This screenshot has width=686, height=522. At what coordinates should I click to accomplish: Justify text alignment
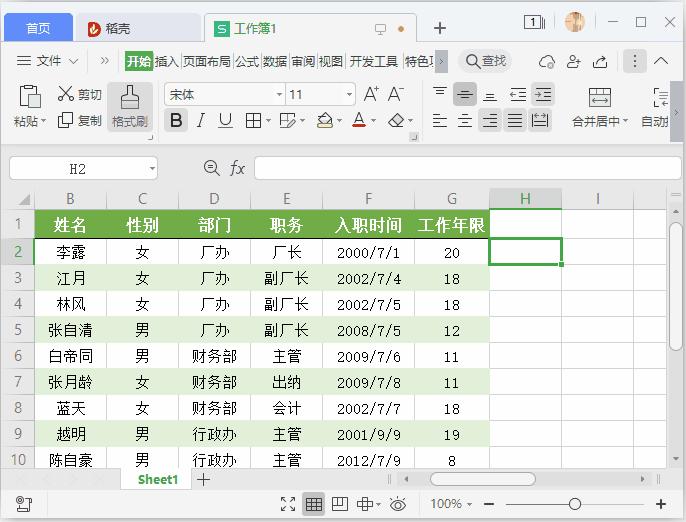515,120
